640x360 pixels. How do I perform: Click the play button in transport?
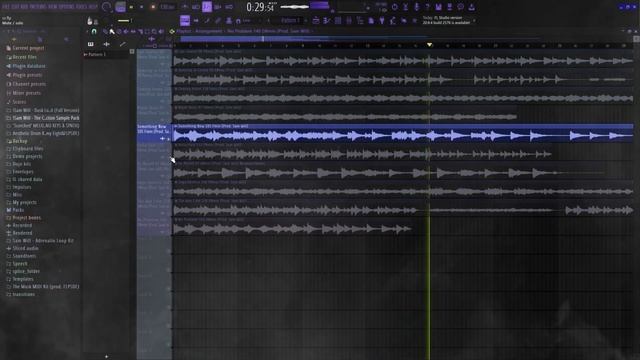(131, 7)
